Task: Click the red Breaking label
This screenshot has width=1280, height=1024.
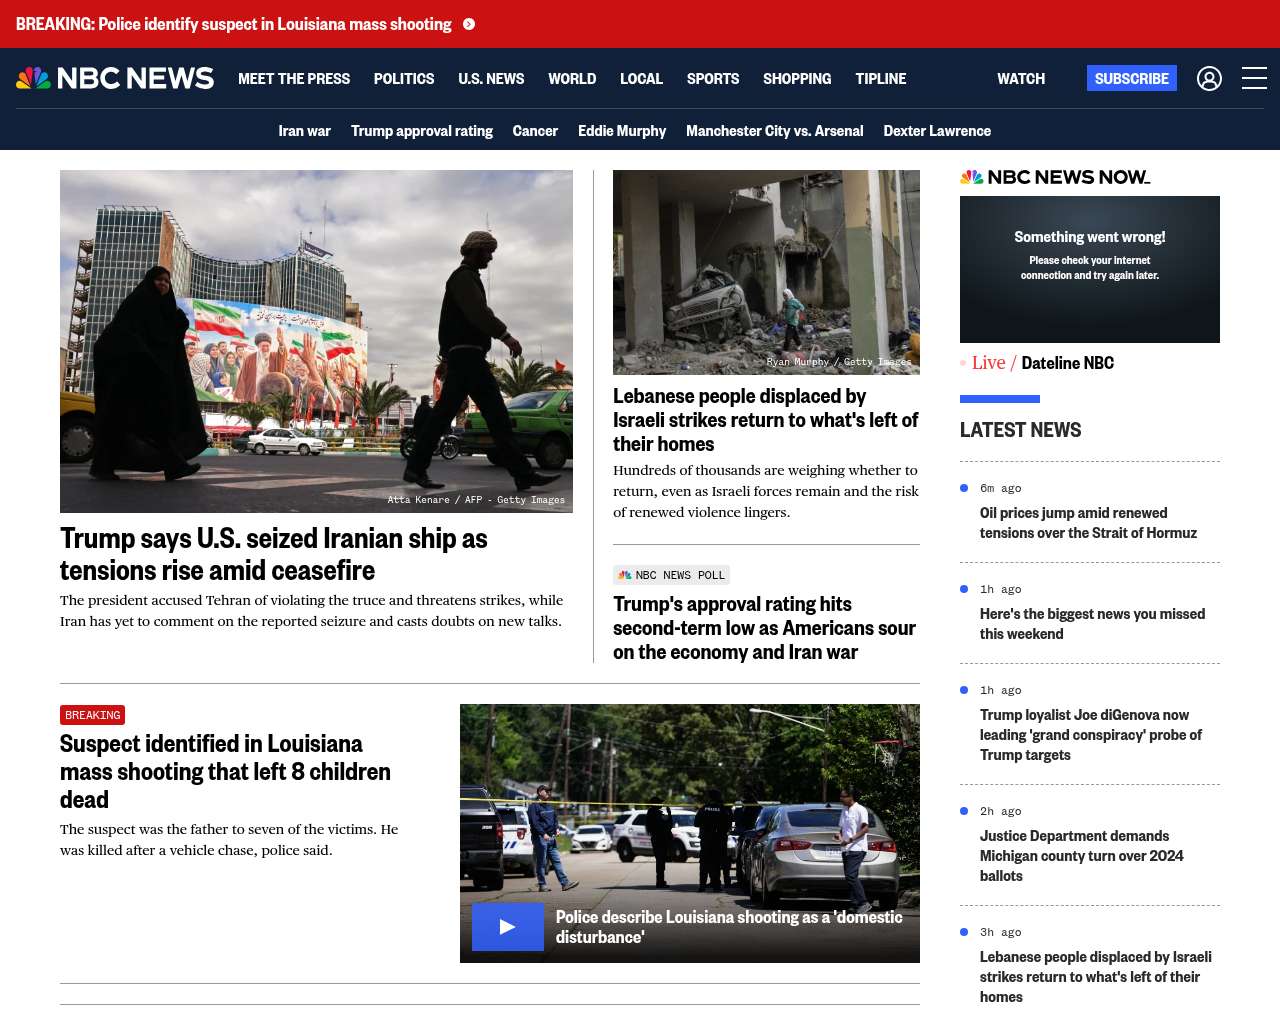Action: click(92, 715)
